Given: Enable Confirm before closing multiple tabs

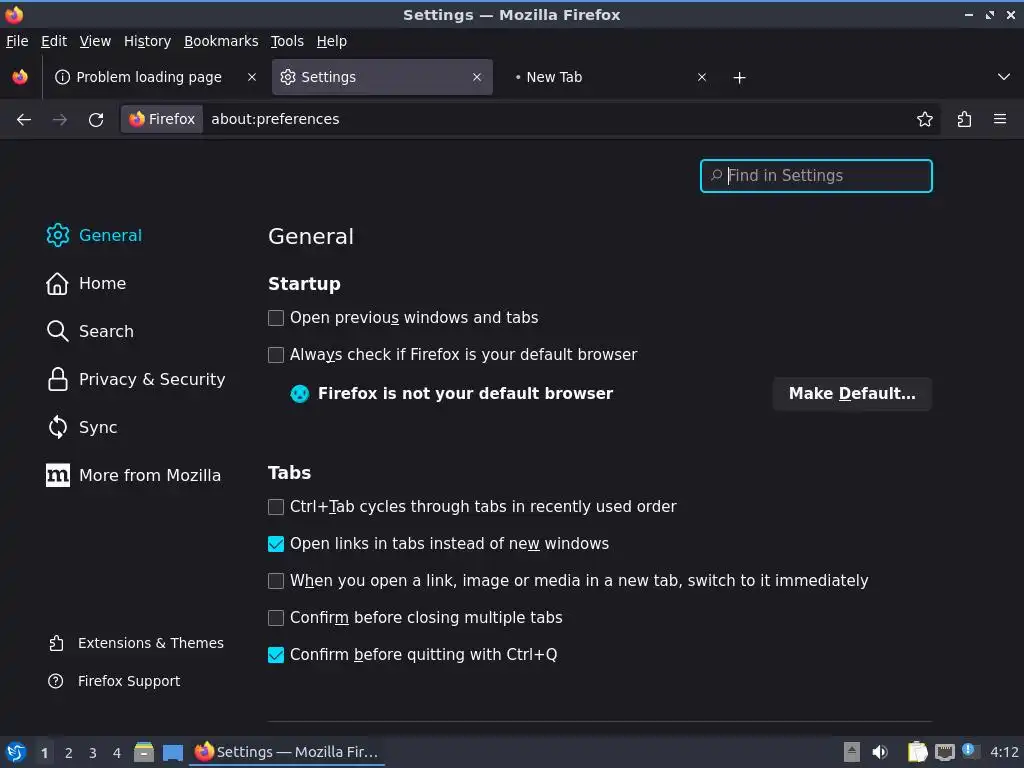Looking at the screenshot, I should click(276, 618).
